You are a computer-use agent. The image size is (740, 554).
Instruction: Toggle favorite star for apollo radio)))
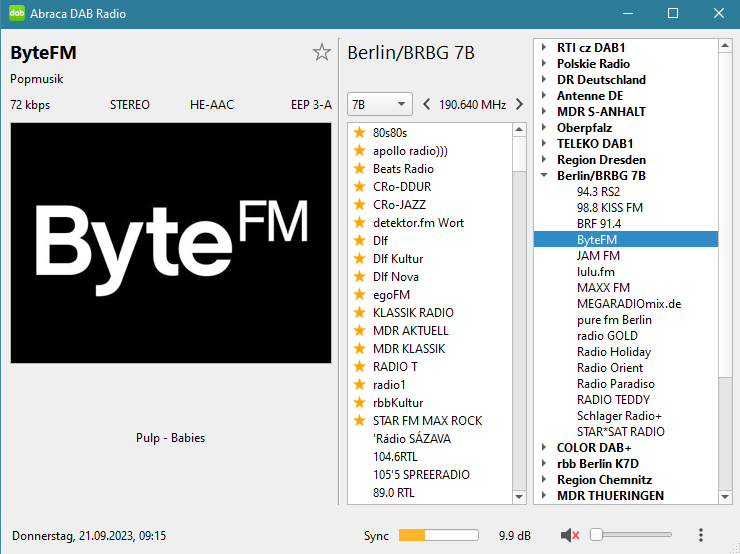[x=360, y=151]
